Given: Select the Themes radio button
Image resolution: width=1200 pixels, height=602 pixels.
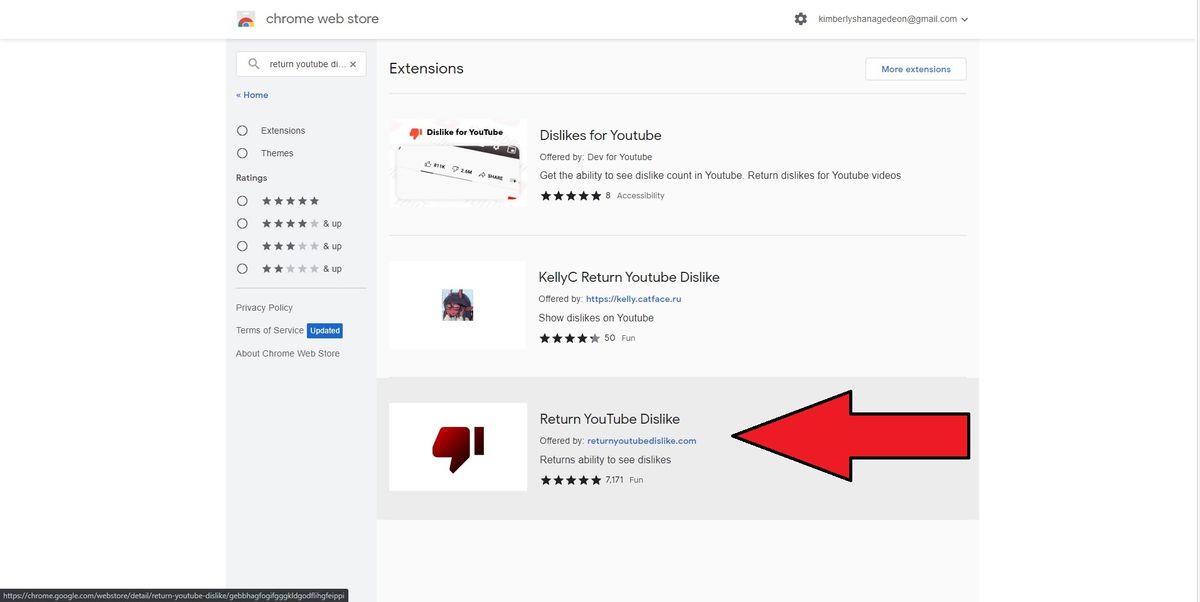Looking at the screenshot, I should pyautogui.click(x=240, y=150).
